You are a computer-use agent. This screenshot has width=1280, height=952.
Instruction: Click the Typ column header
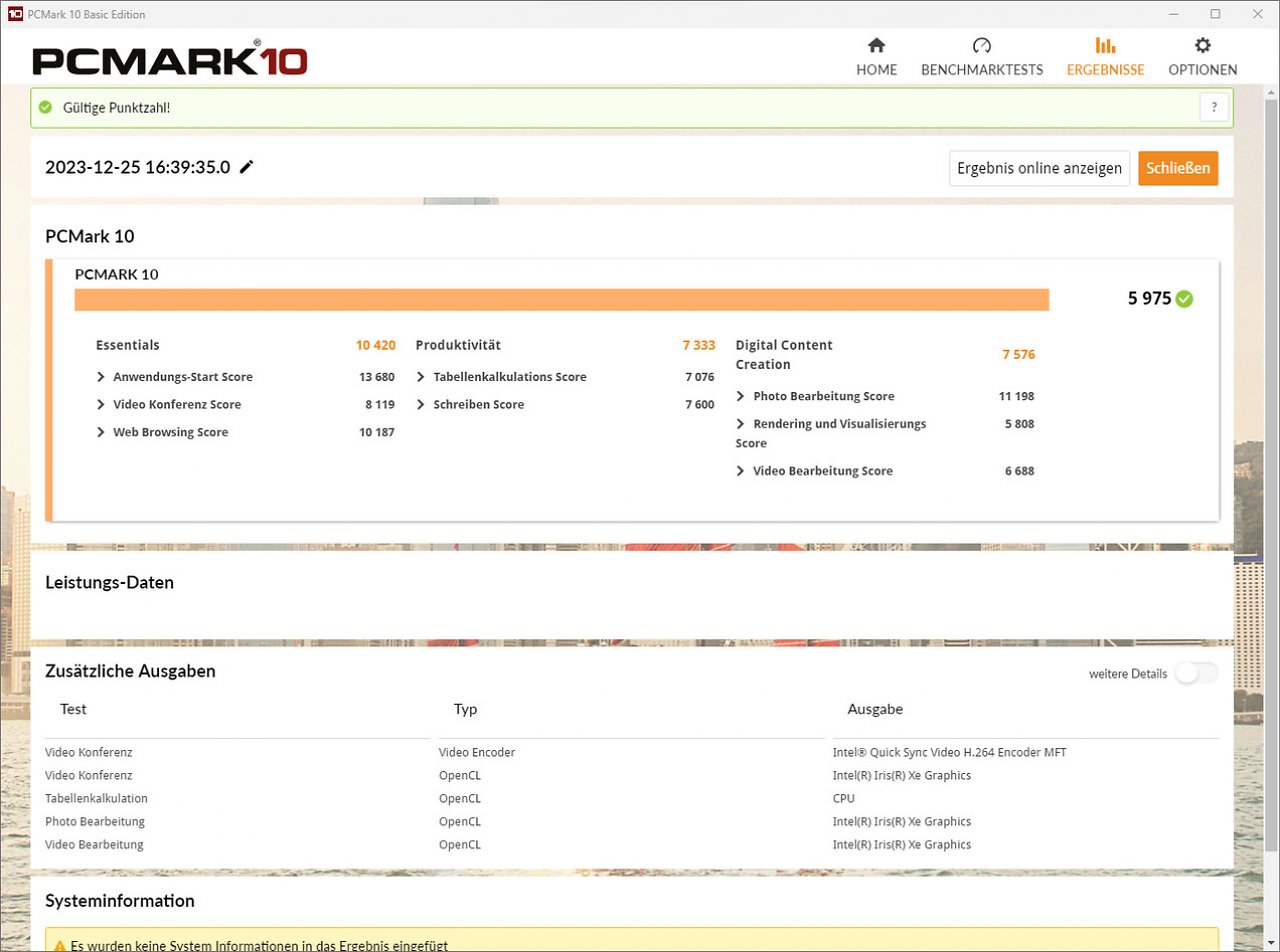pos(465,709)
